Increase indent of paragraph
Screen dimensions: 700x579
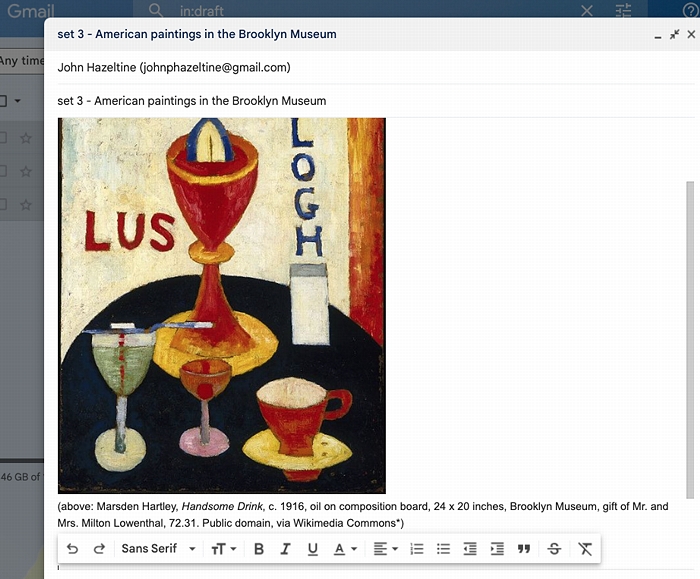coord(497,549)
